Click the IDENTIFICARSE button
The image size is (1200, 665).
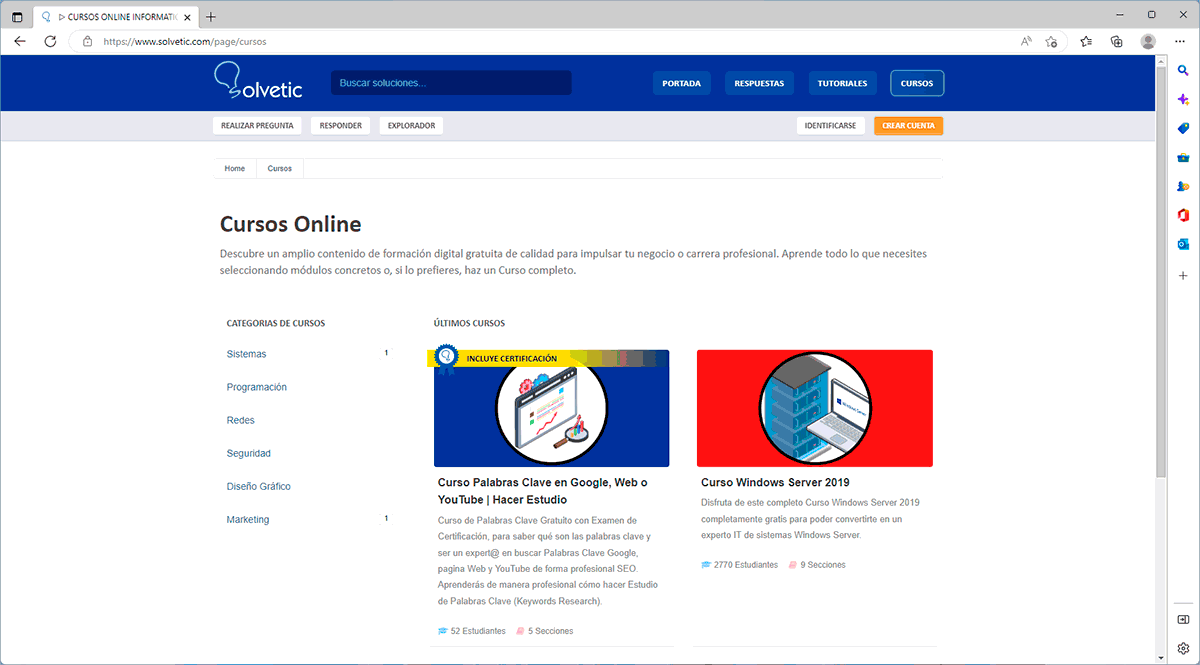831,126
